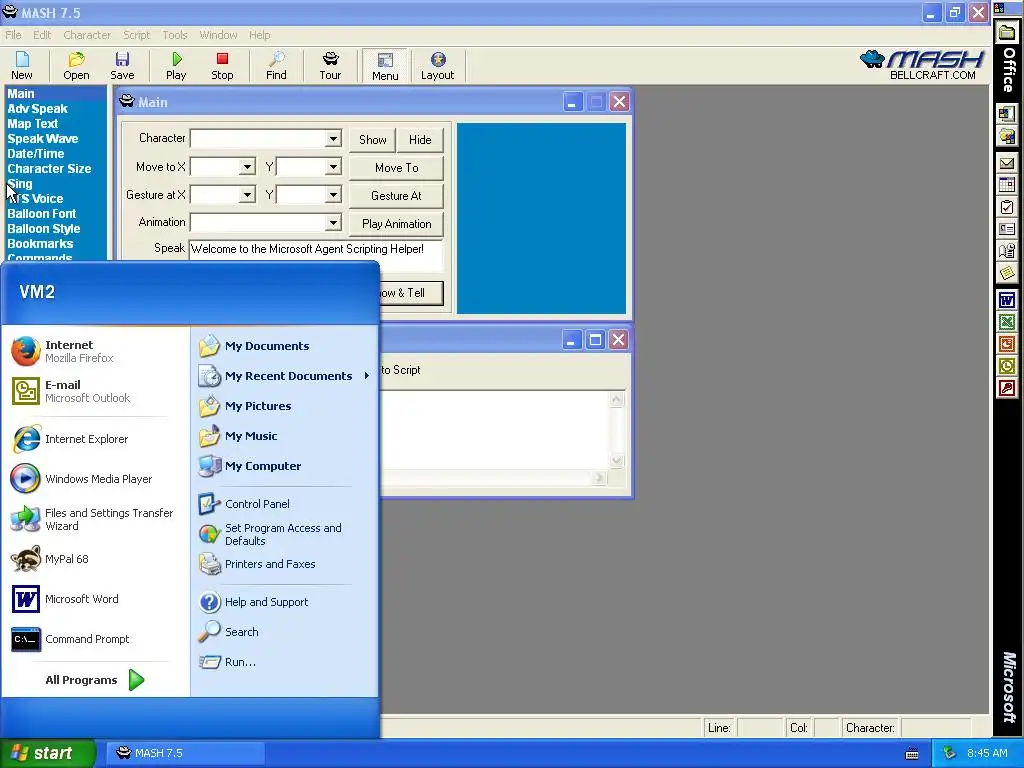This screenshot has height=768, width=1024.
Task: Click the Word icon in Office shortcut bar
Action: (1007, 300)
